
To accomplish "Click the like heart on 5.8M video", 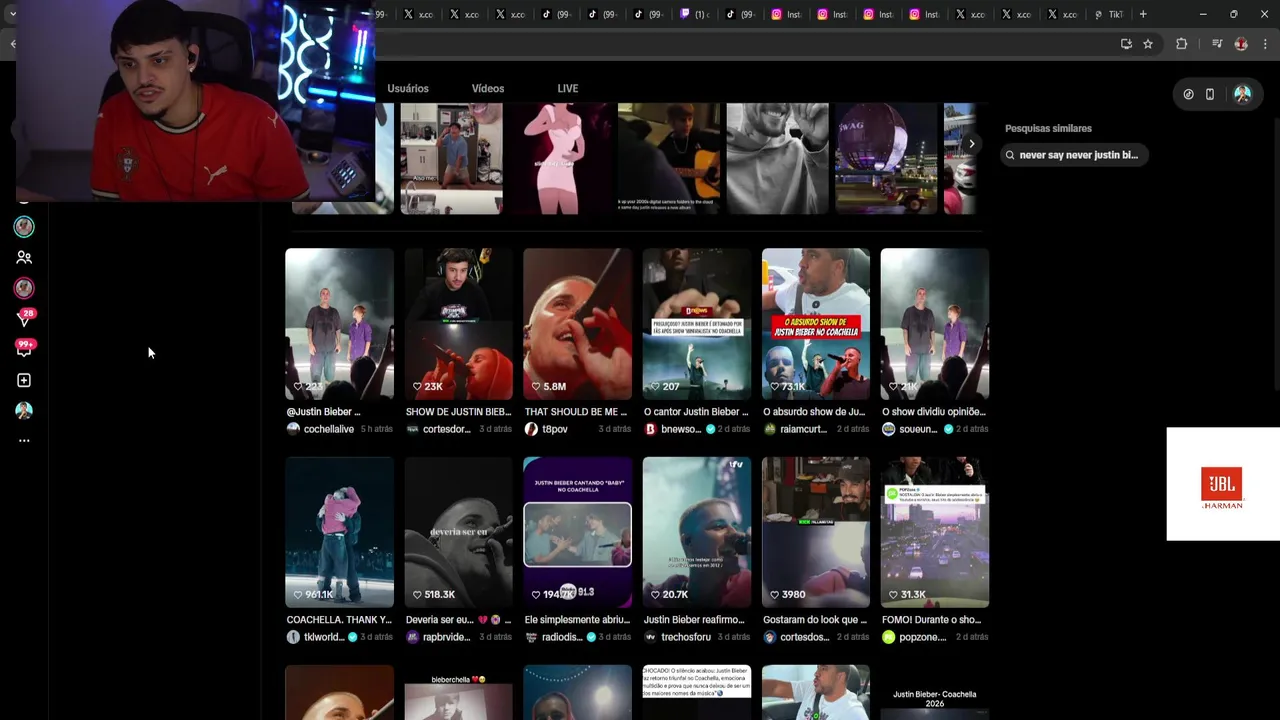I will click(536, 386).
